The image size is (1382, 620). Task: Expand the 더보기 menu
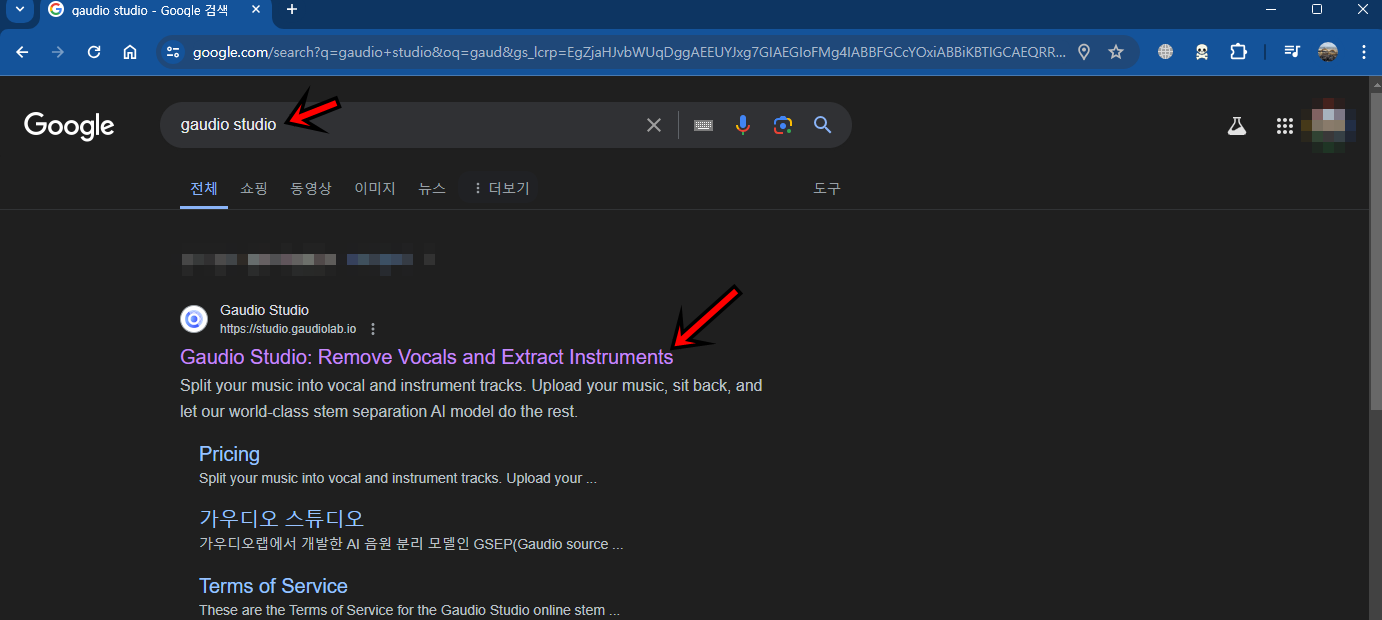coord(500,188)
